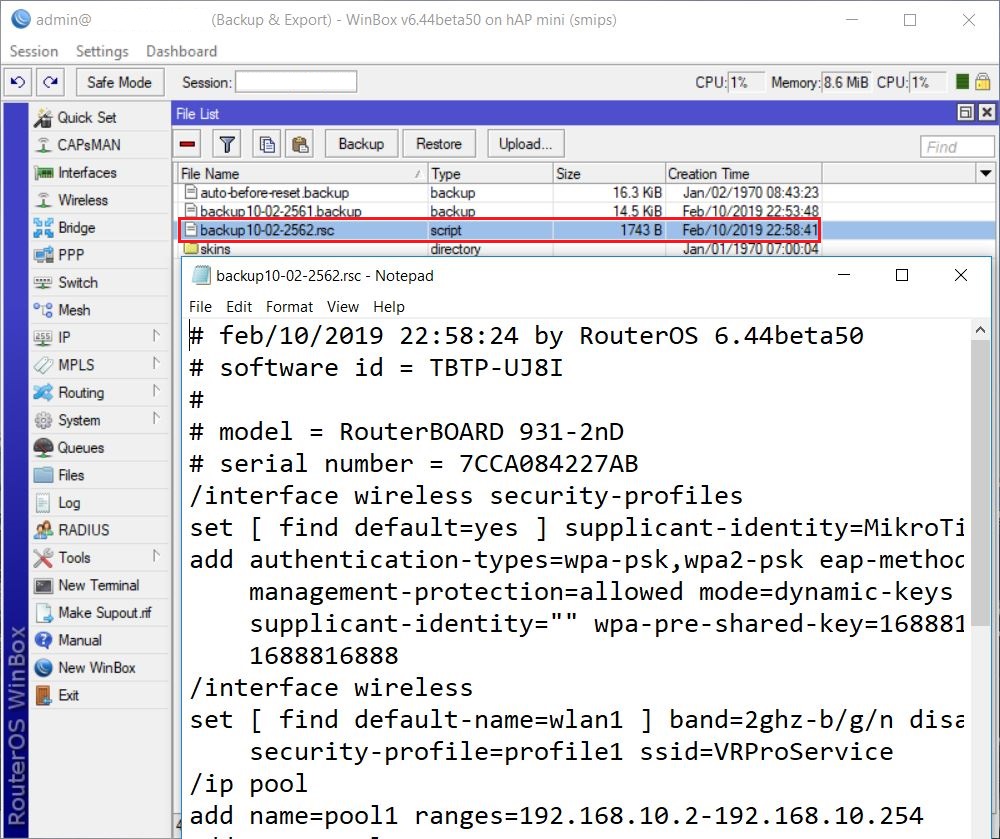Toggle Safe Mode
This screenshot has height=839, width=1000.
coord(119,82)
